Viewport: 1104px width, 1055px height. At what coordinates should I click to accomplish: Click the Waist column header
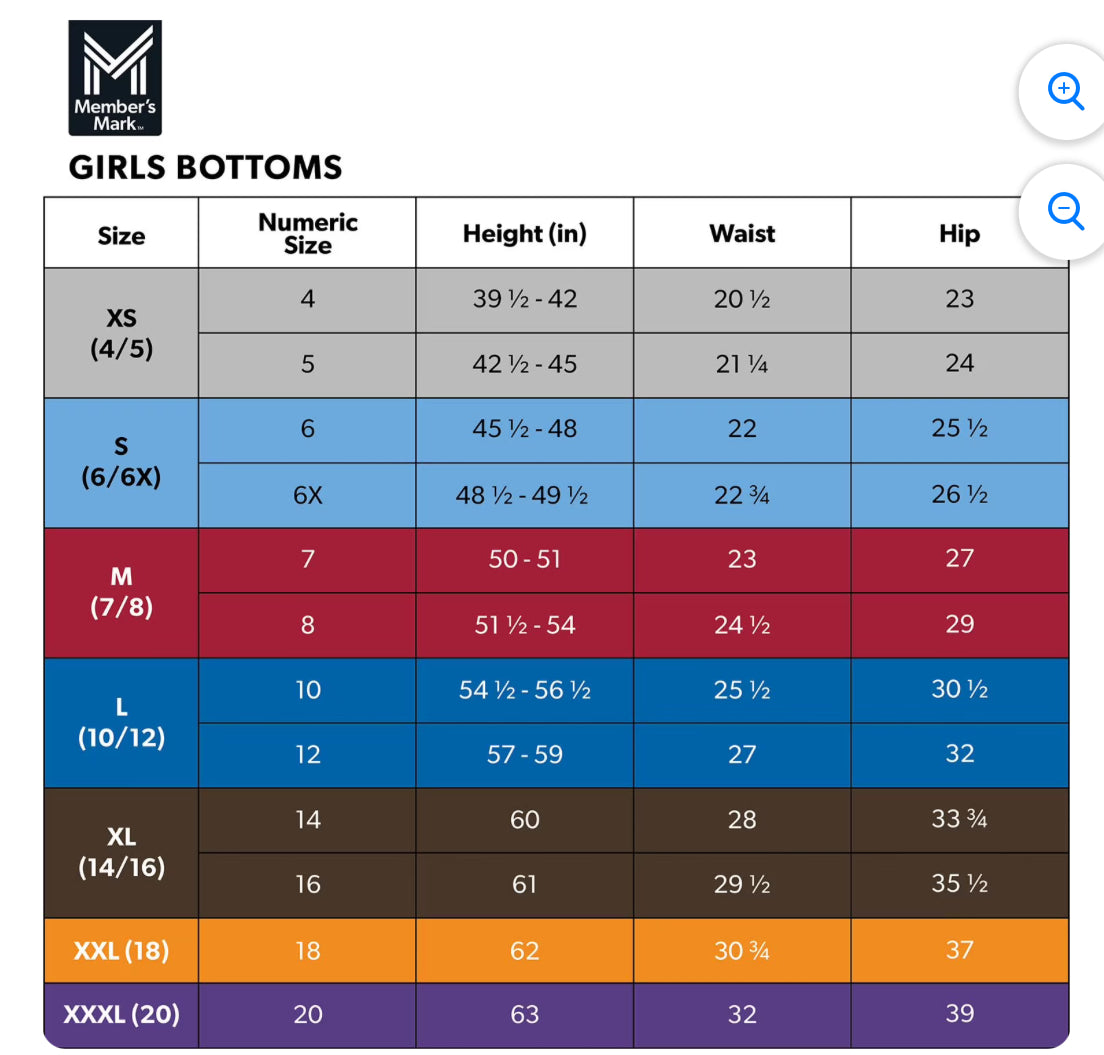[742, 234]
